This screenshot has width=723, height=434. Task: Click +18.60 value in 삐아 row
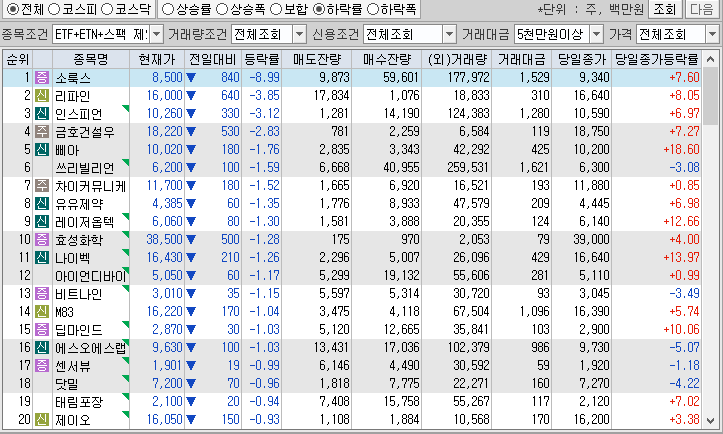pos(682,149)
